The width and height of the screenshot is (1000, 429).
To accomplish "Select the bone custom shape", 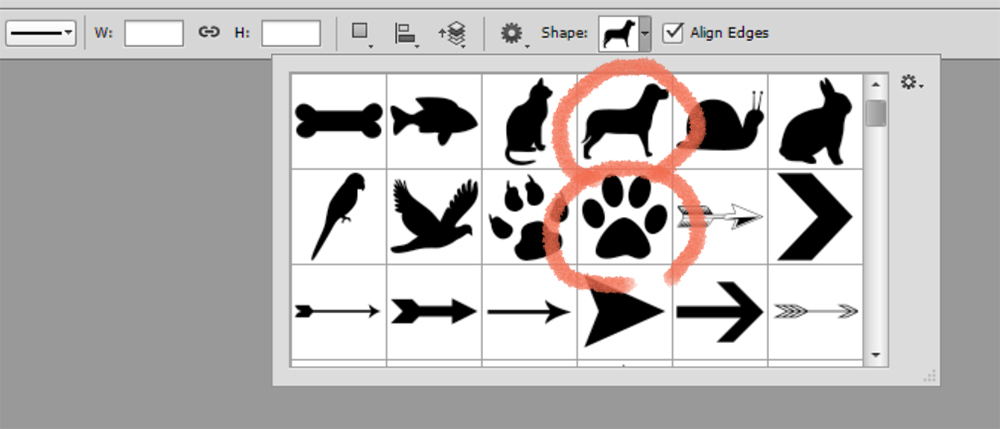I will tap(339, 121).
